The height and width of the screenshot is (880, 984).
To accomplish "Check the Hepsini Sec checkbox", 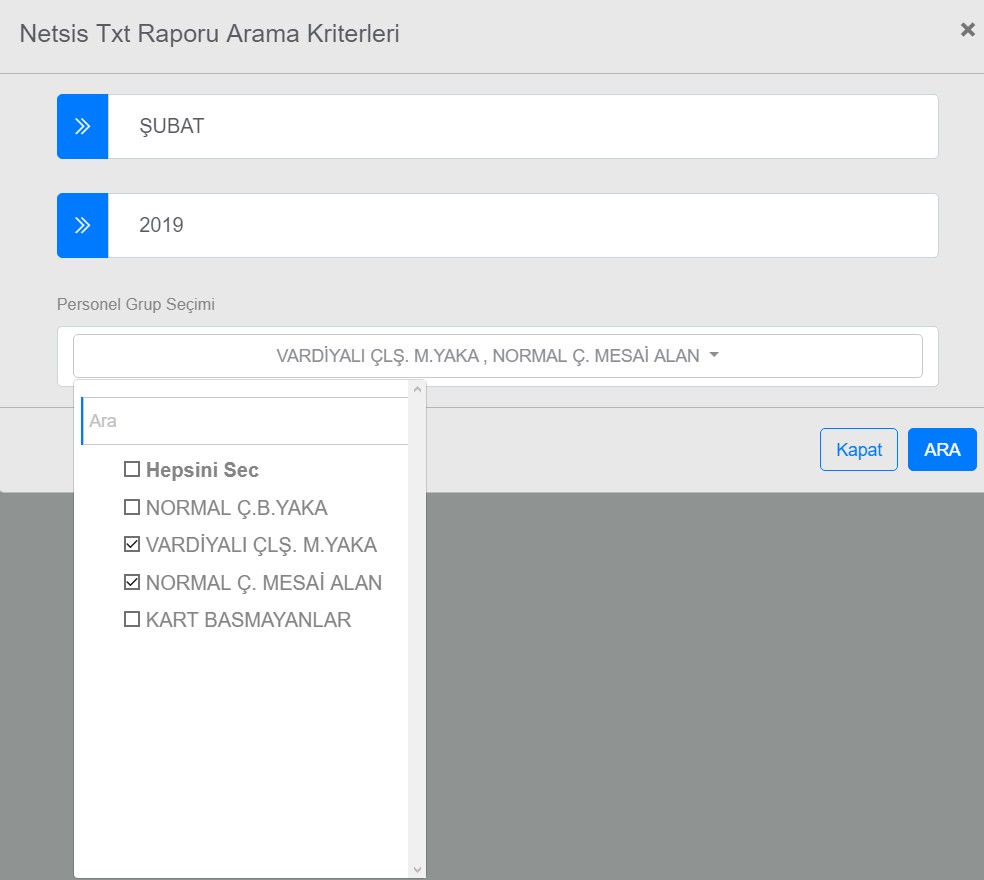I will click(132, 470).
